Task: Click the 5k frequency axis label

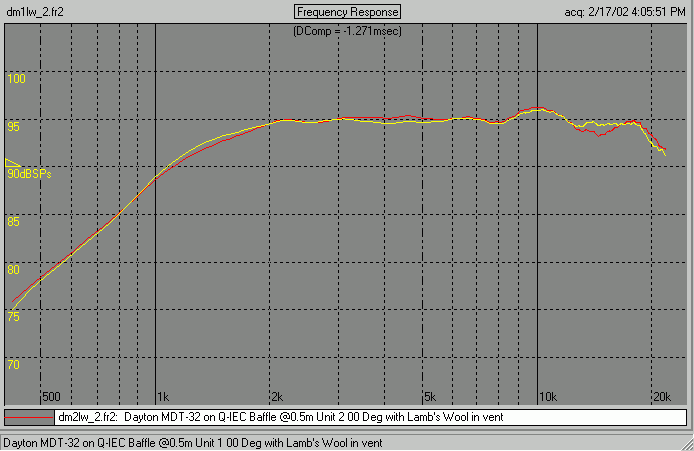Action: (430, 397)
